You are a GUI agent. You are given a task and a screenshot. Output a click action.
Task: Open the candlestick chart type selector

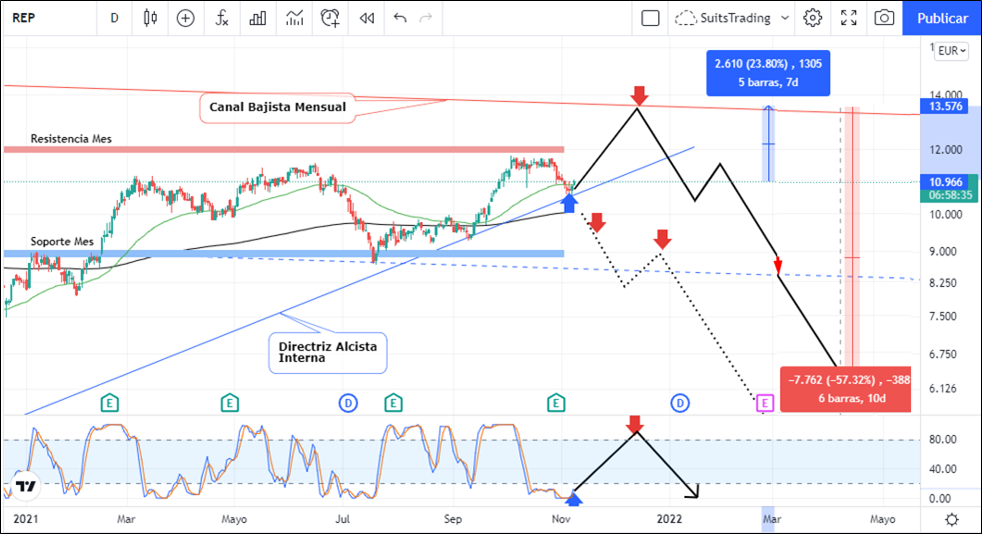pyautogui.click(x=151, y=18)
